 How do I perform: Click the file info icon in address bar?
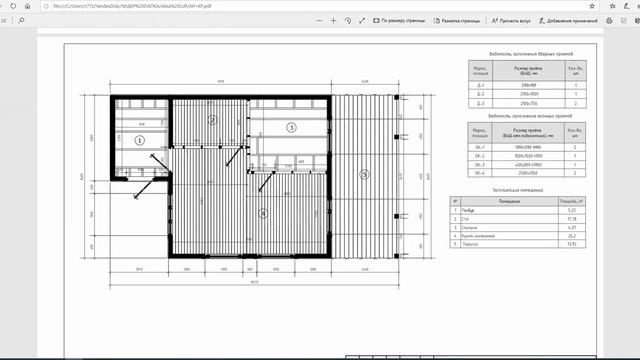click(46, 6)
